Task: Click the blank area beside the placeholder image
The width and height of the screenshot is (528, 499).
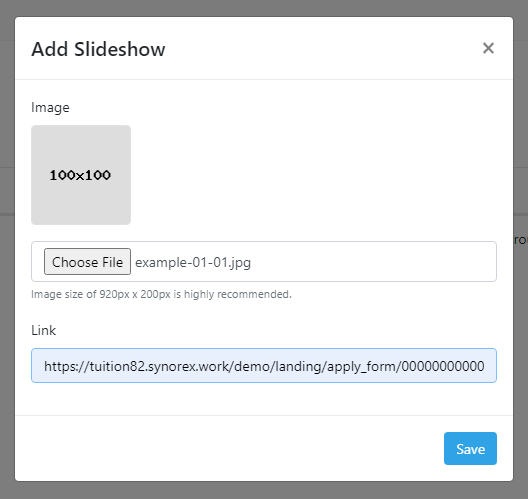Action: 313,175
